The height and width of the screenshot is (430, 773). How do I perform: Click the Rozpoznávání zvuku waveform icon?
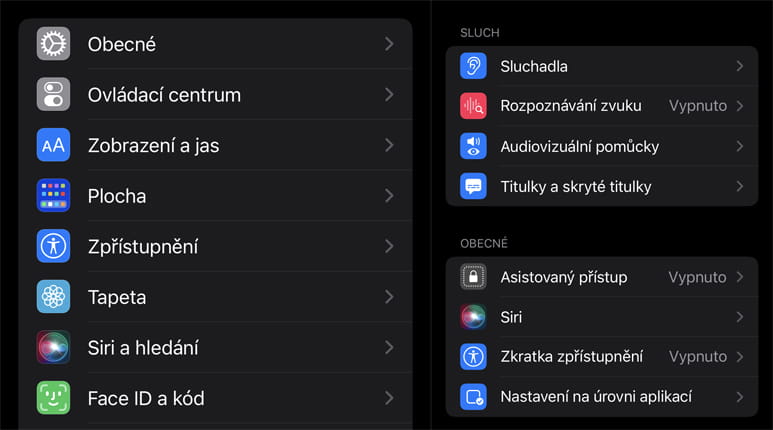(x=473, y=106)
